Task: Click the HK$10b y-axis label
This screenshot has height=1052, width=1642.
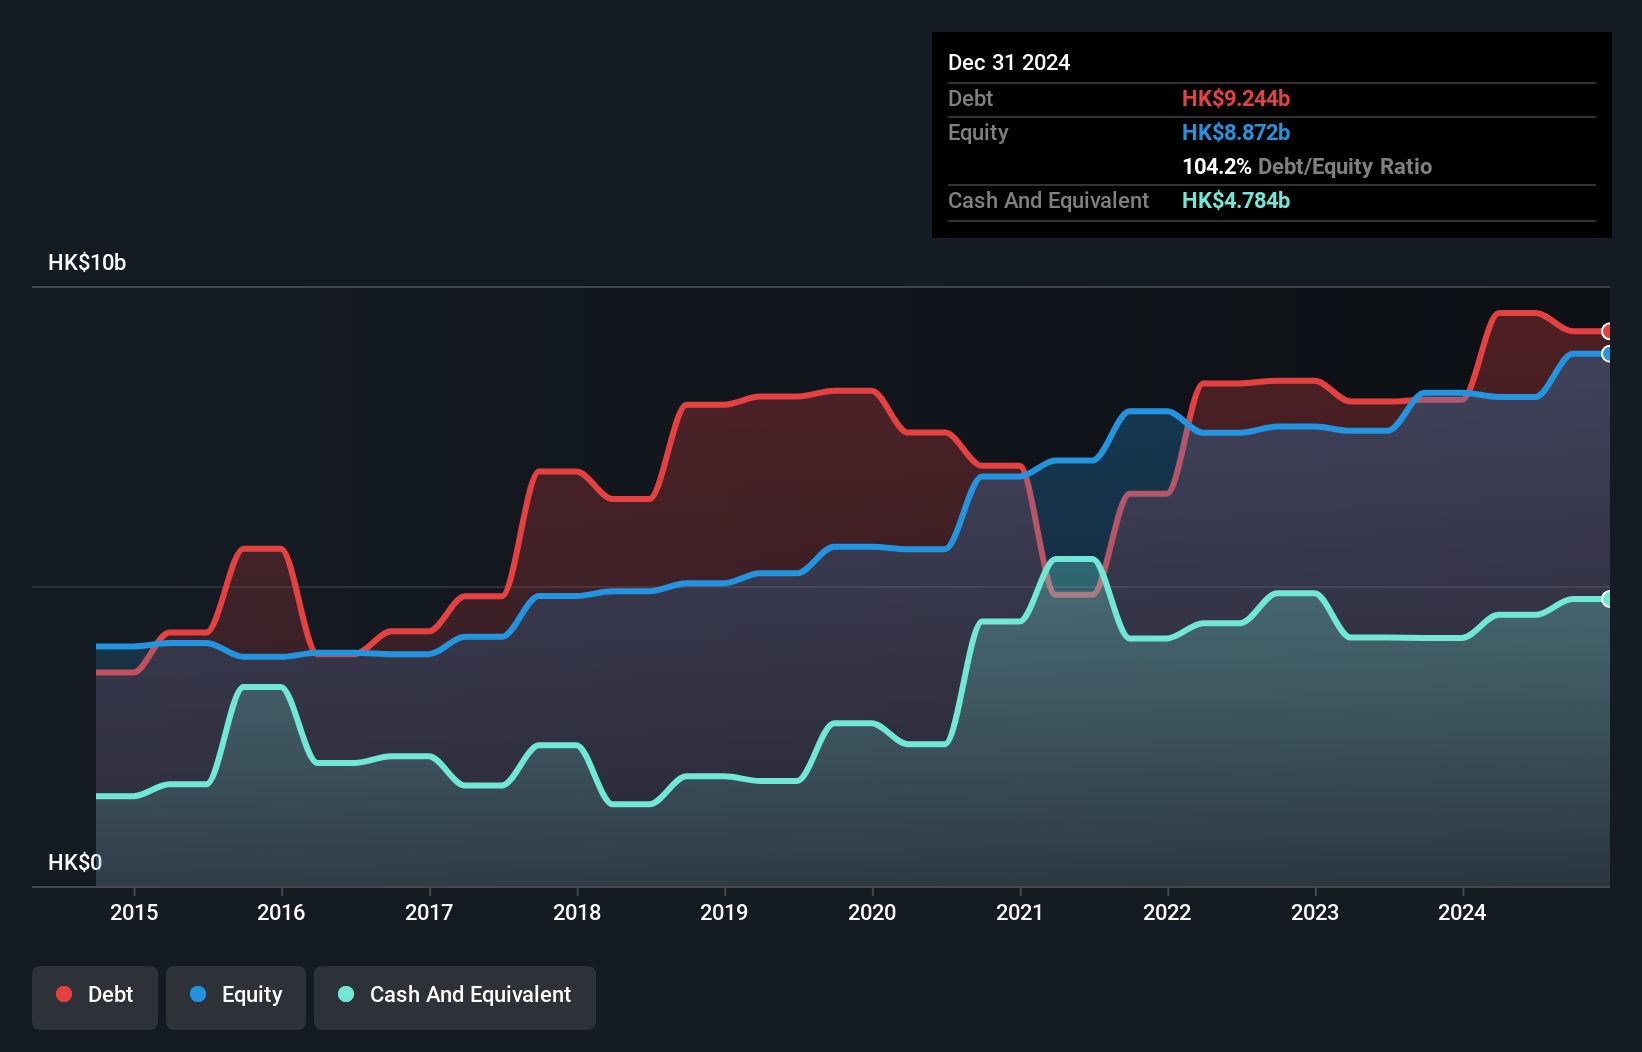Action: 87,263
